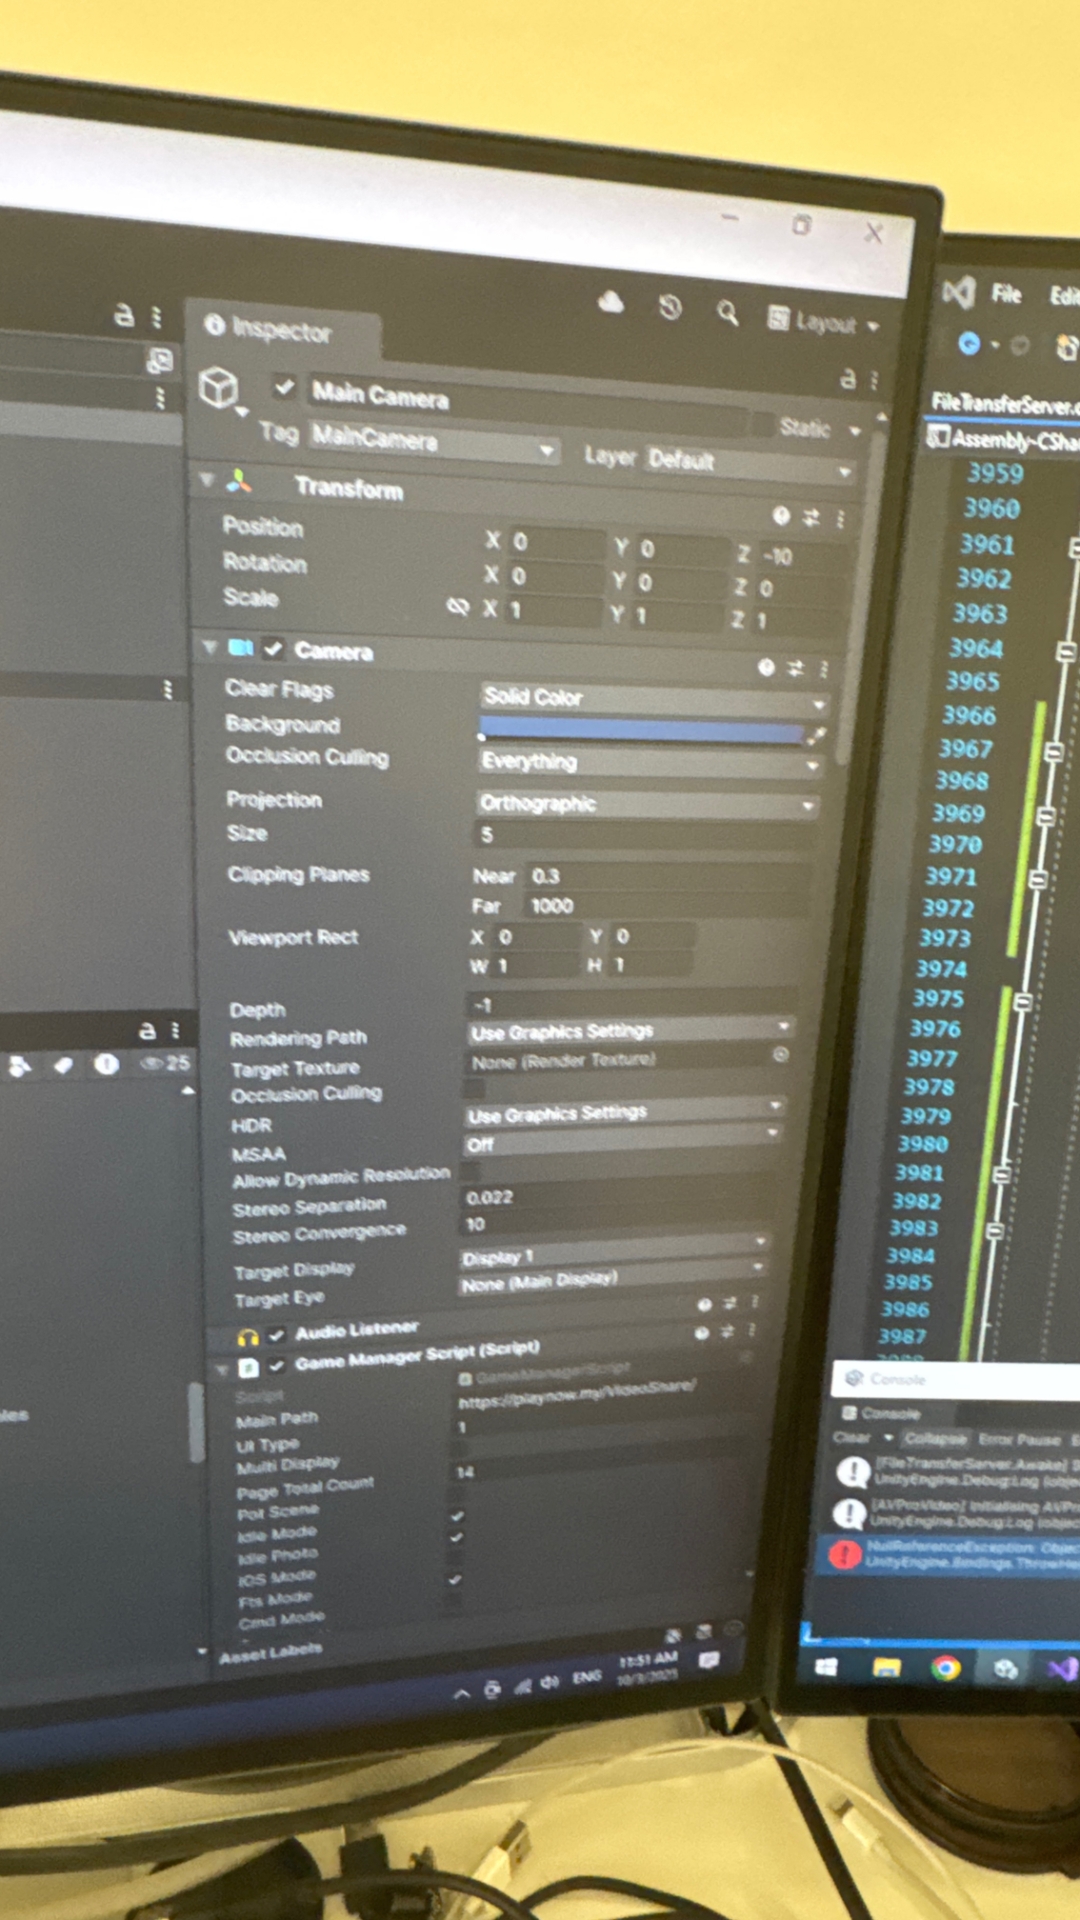
Task: Switch to the Inspector tab
Action: tap(281, 329)
